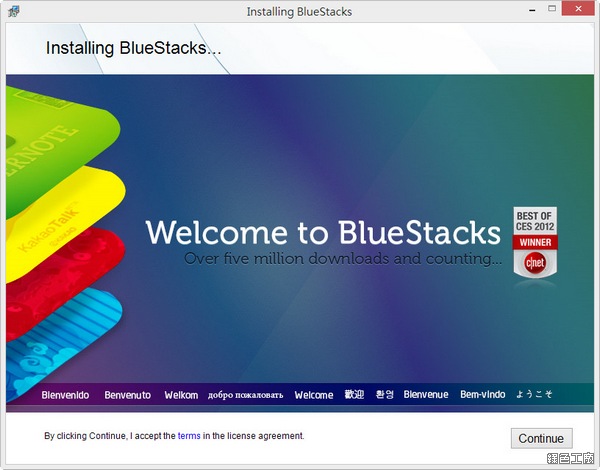Click the Best of CES 2012 Winner badge
Screen dimensions: 600x470
[535, 243]
